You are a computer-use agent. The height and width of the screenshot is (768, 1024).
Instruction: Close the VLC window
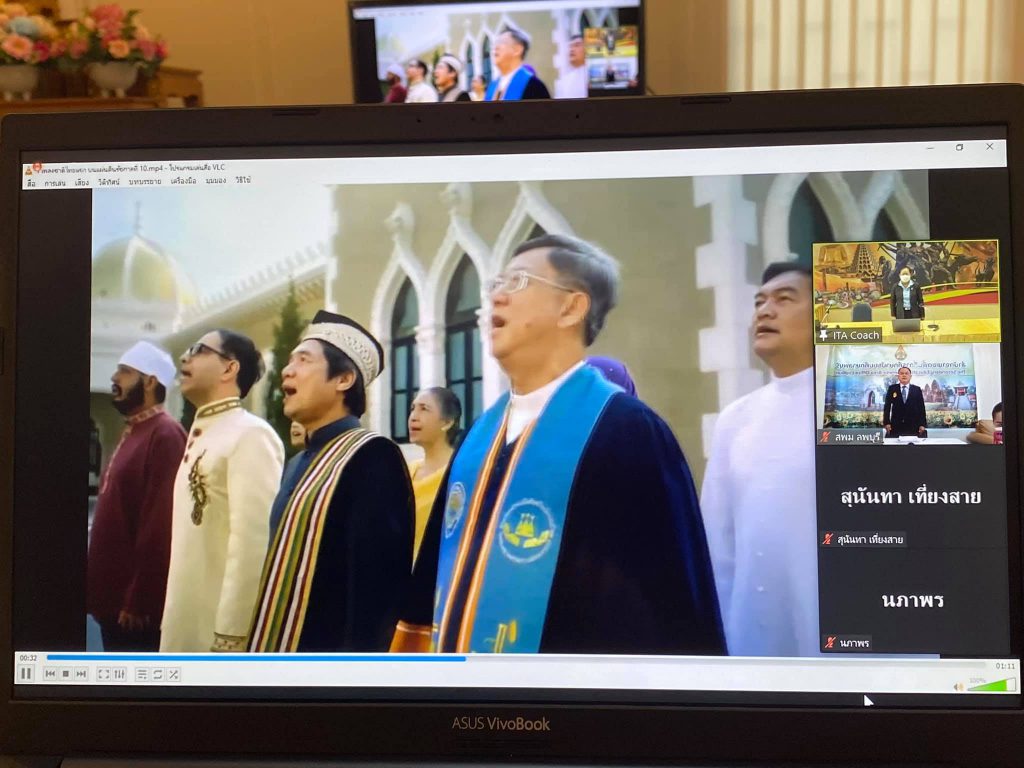coord(990,147)
